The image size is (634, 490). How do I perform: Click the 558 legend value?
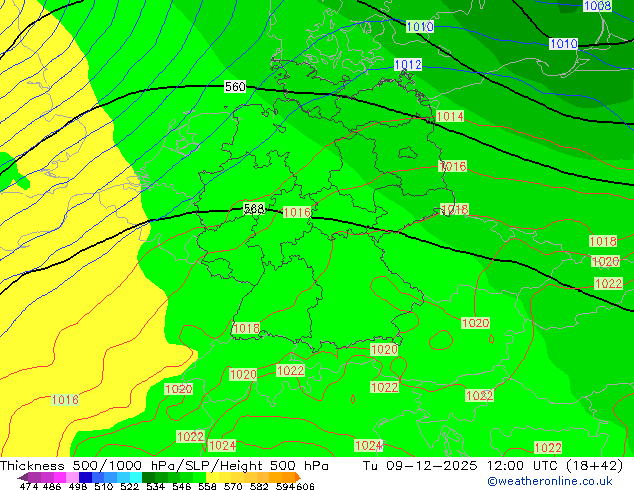pos(207,486)
